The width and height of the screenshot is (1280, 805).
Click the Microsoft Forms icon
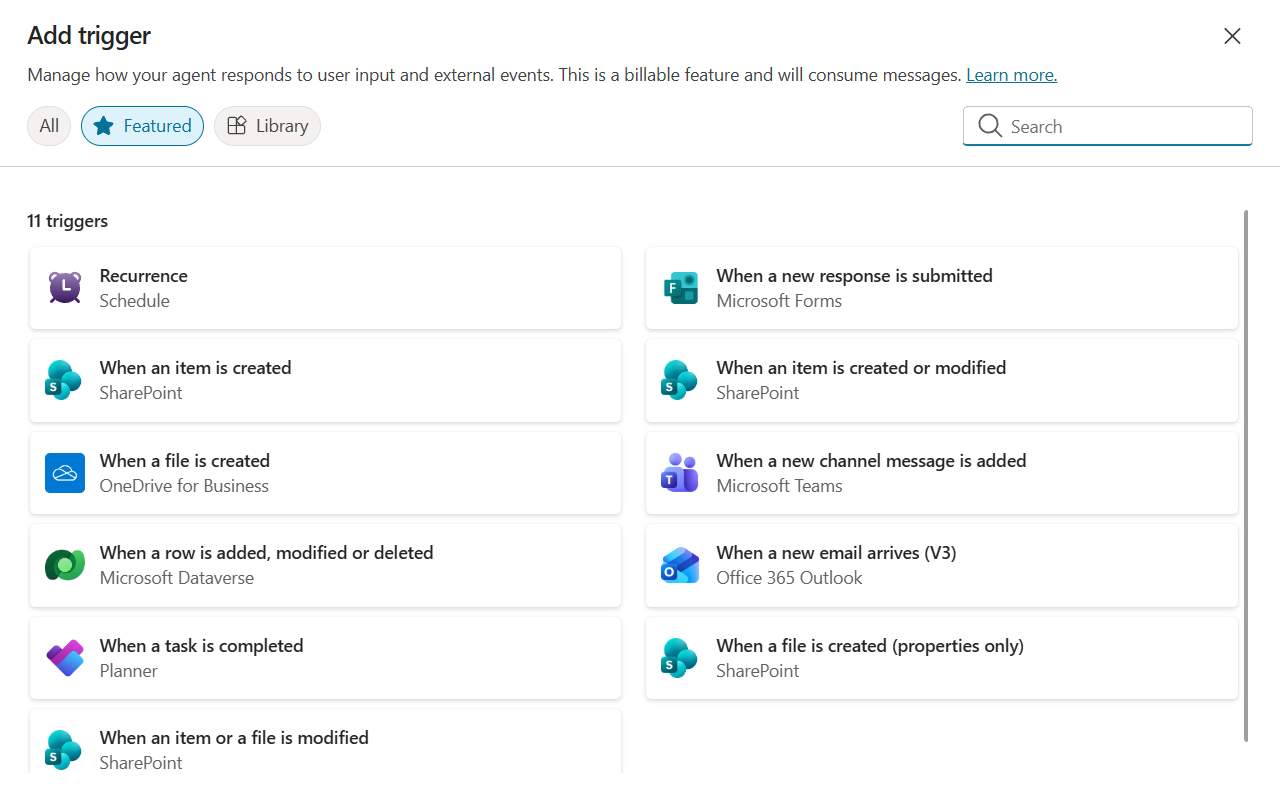click(681, 288)
